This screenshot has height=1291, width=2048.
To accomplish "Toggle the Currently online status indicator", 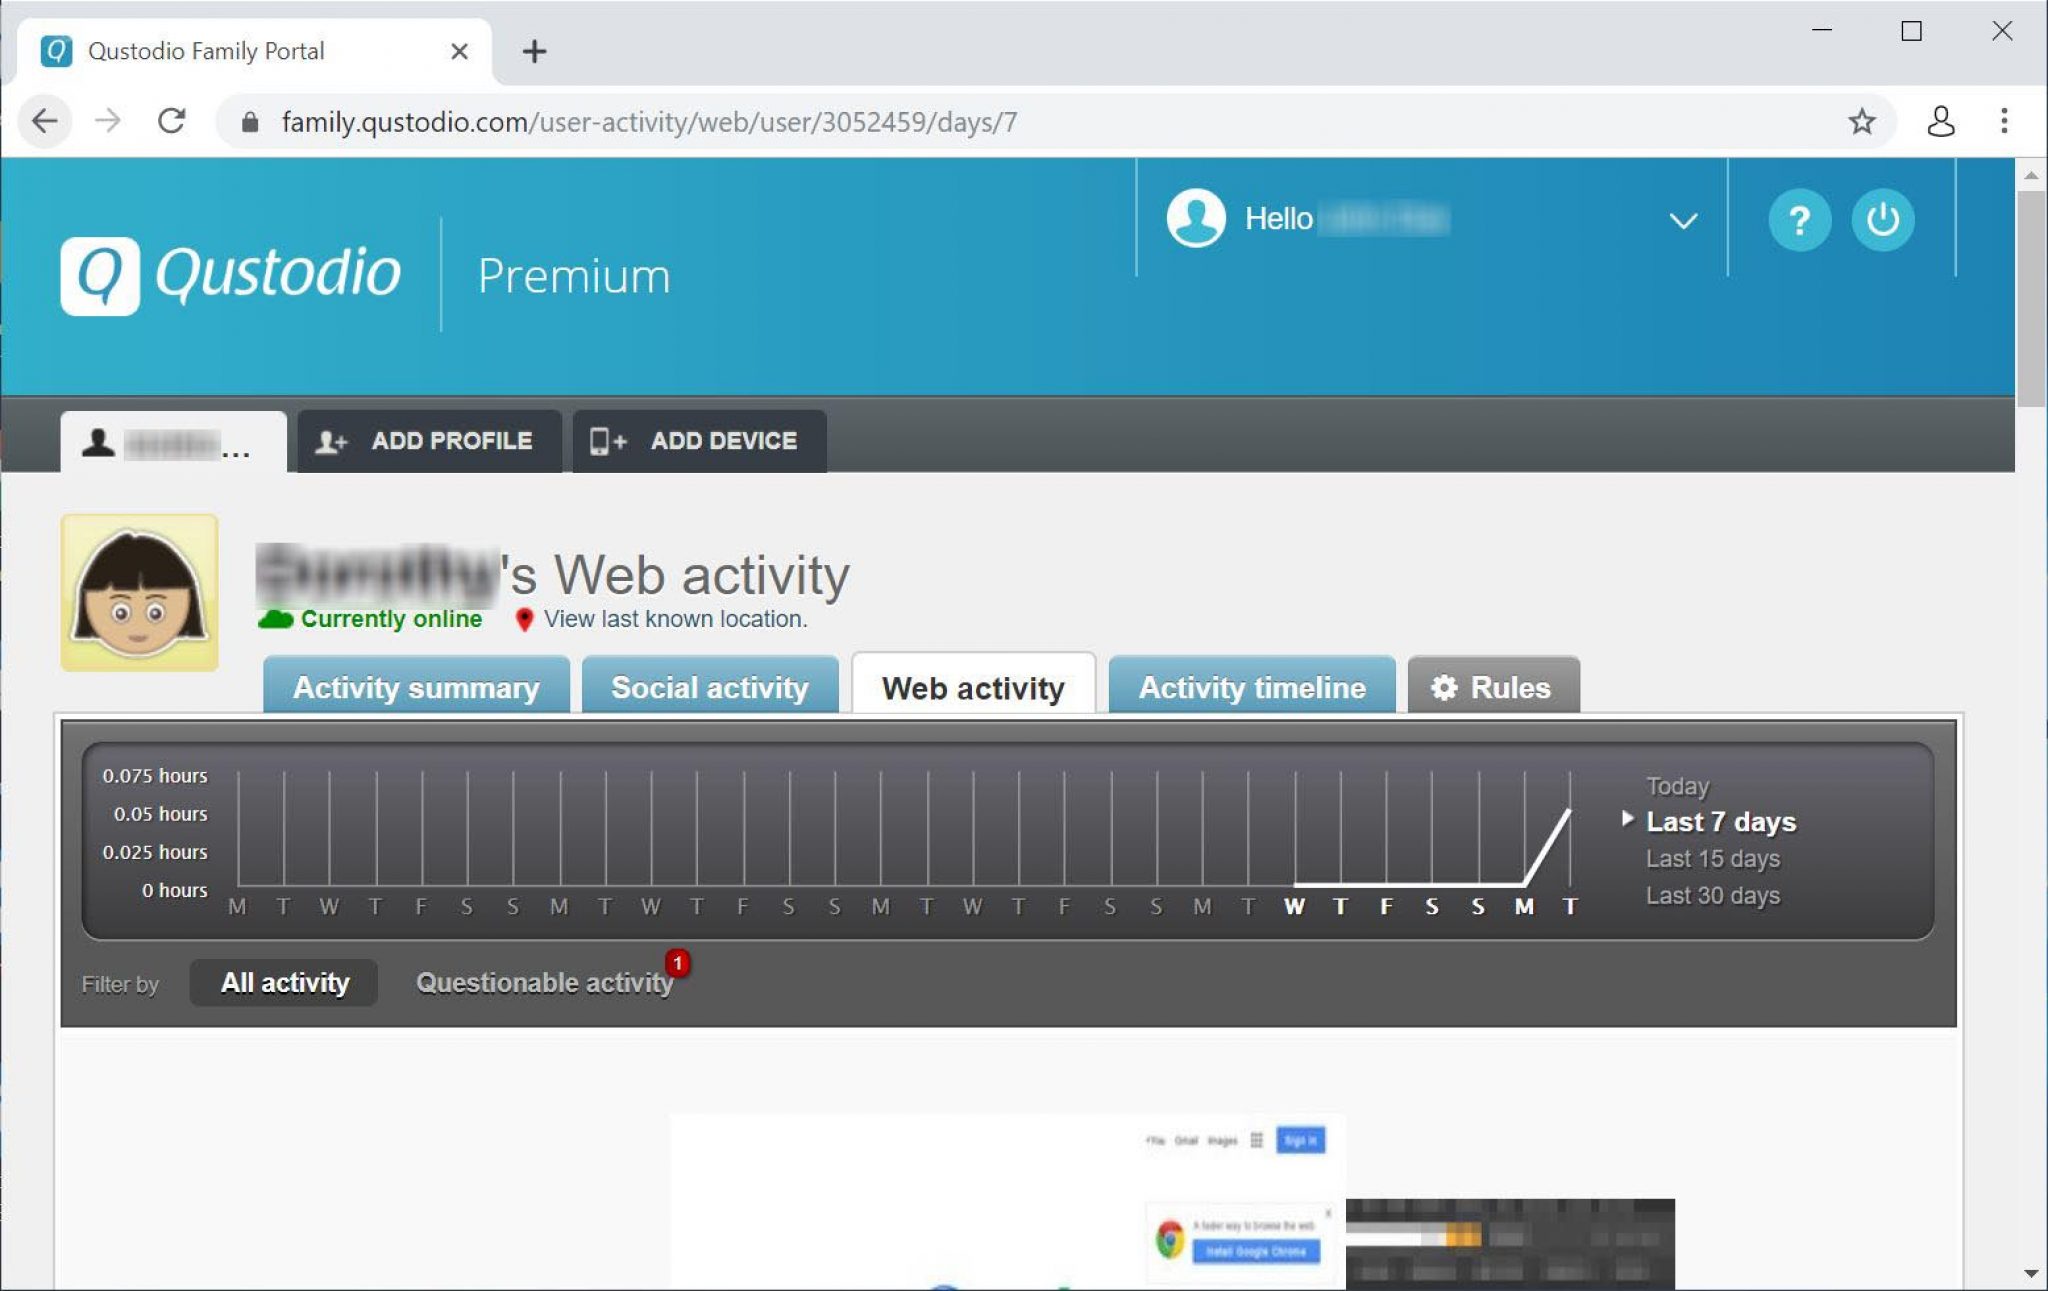I will pos(373,619).
